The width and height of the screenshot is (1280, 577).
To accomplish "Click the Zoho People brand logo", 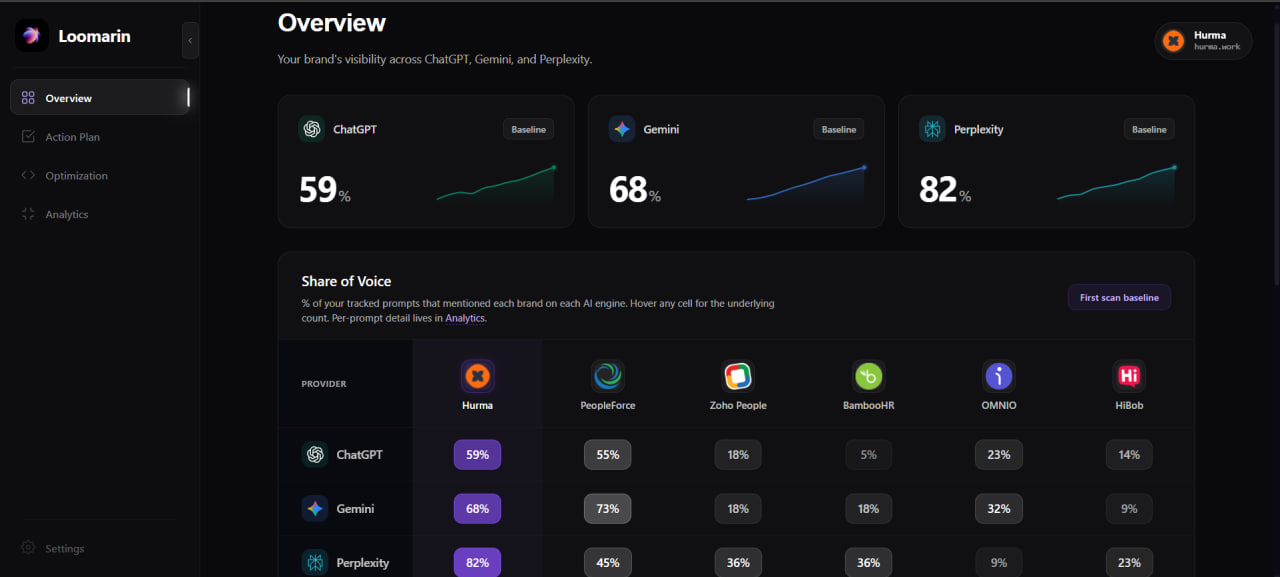I will pos(738,376).
